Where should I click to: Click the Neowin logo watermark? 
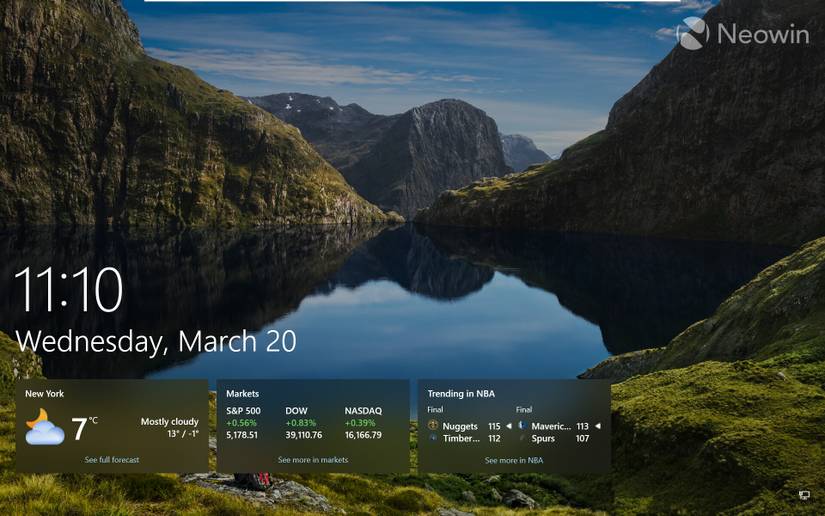pos(743,34)
